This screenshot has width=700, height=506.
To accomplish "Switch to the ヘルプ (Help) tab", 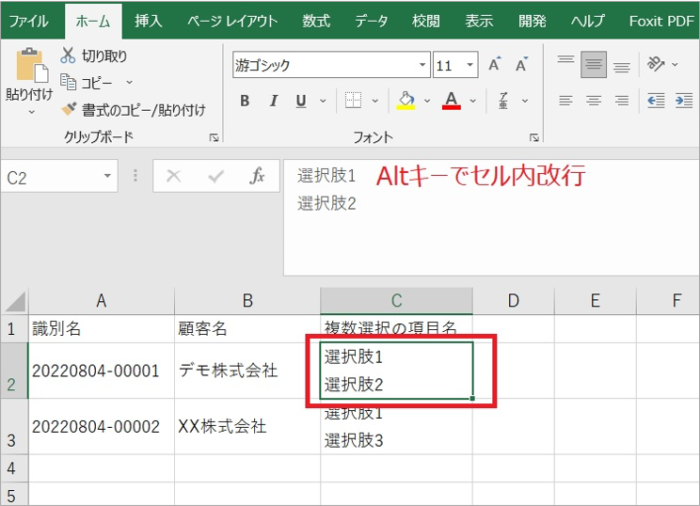I will point(588,21).
